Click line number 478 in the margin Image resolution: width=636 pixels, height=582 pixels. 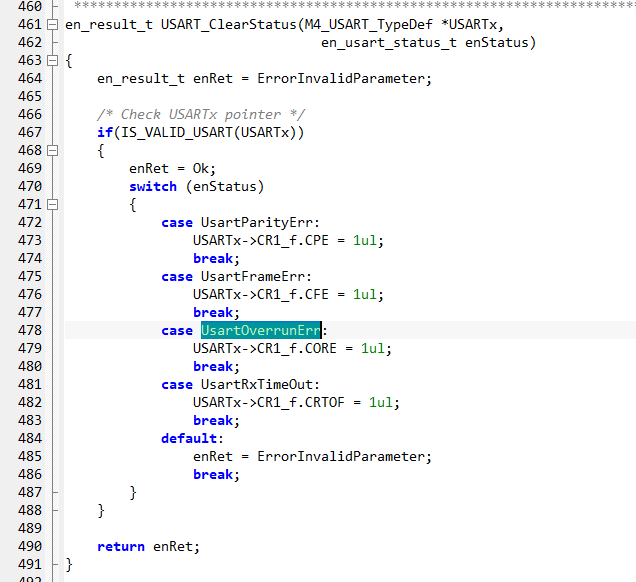(x=30, y=331)
